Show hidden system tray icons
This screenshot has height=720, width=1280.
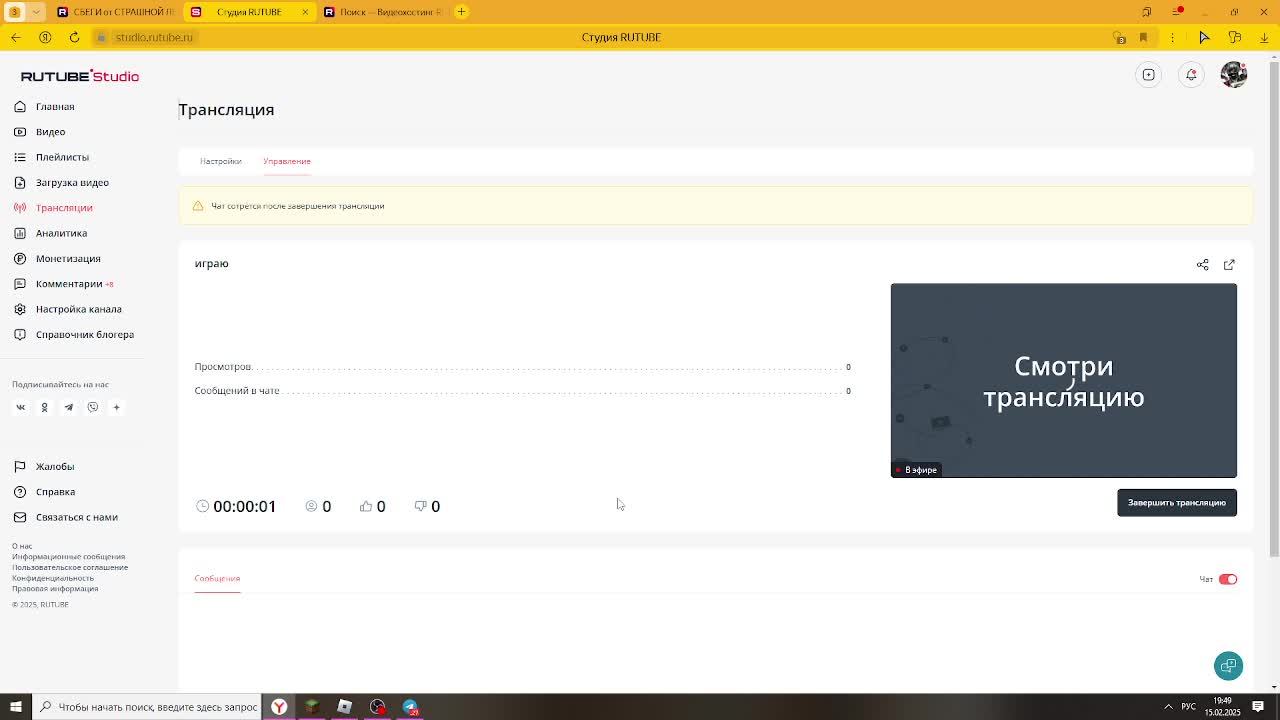[x=1168, y=707]
